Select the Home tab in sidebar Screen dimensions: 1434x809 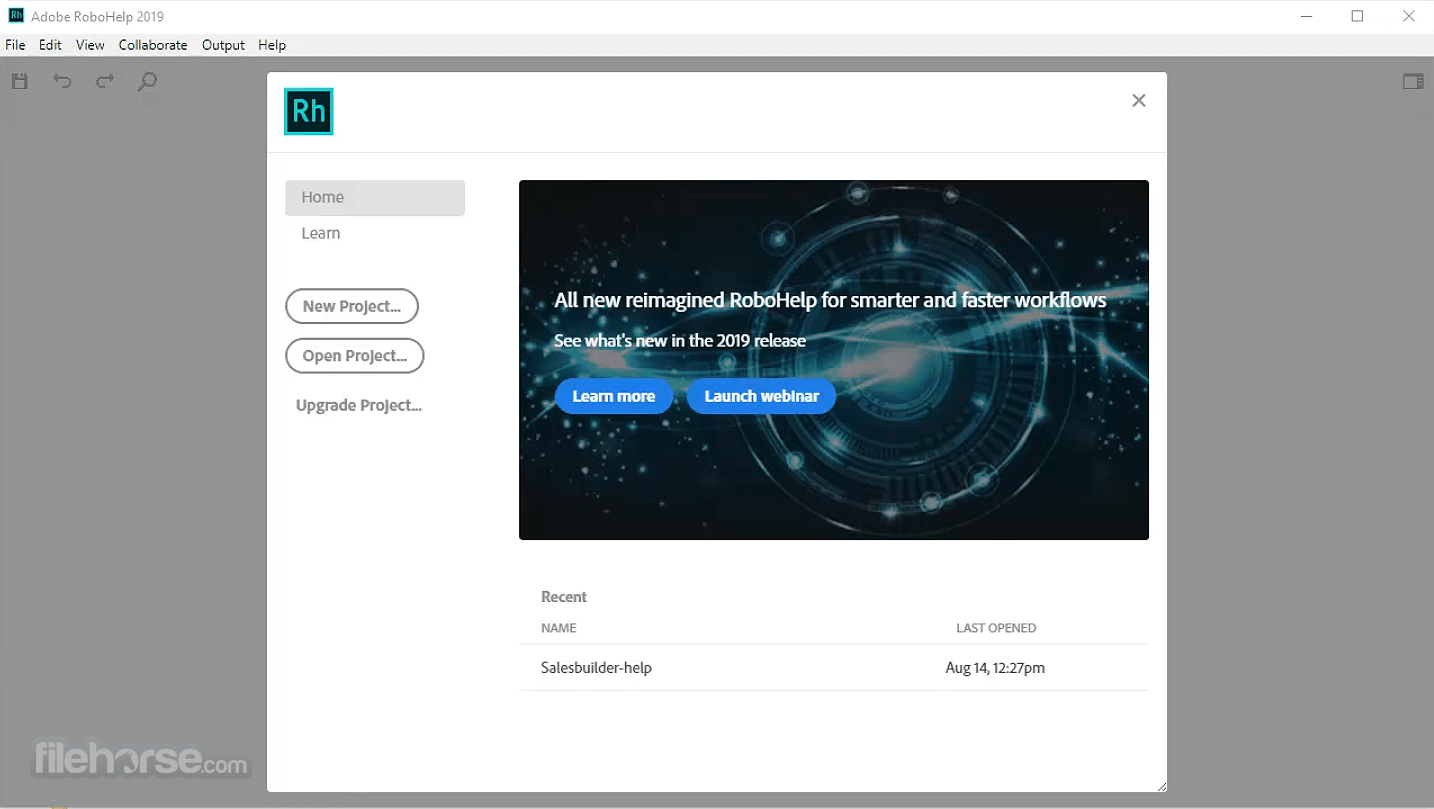375,198
